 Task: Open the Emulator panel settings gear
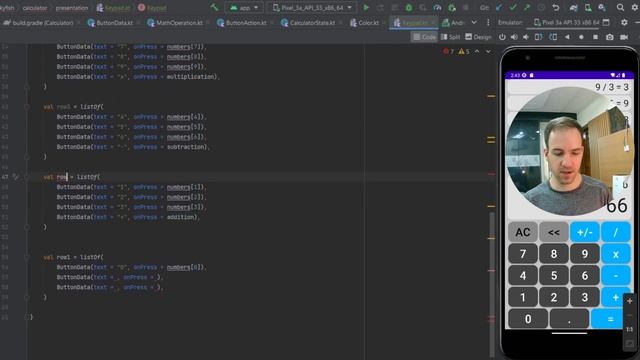624,22
